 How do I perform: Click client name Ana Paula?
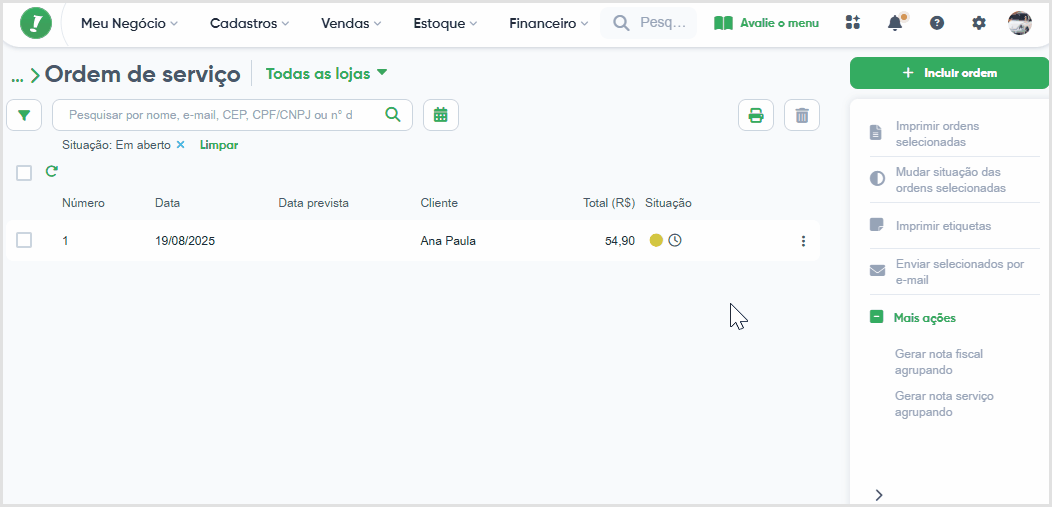(x=448, y=241)
